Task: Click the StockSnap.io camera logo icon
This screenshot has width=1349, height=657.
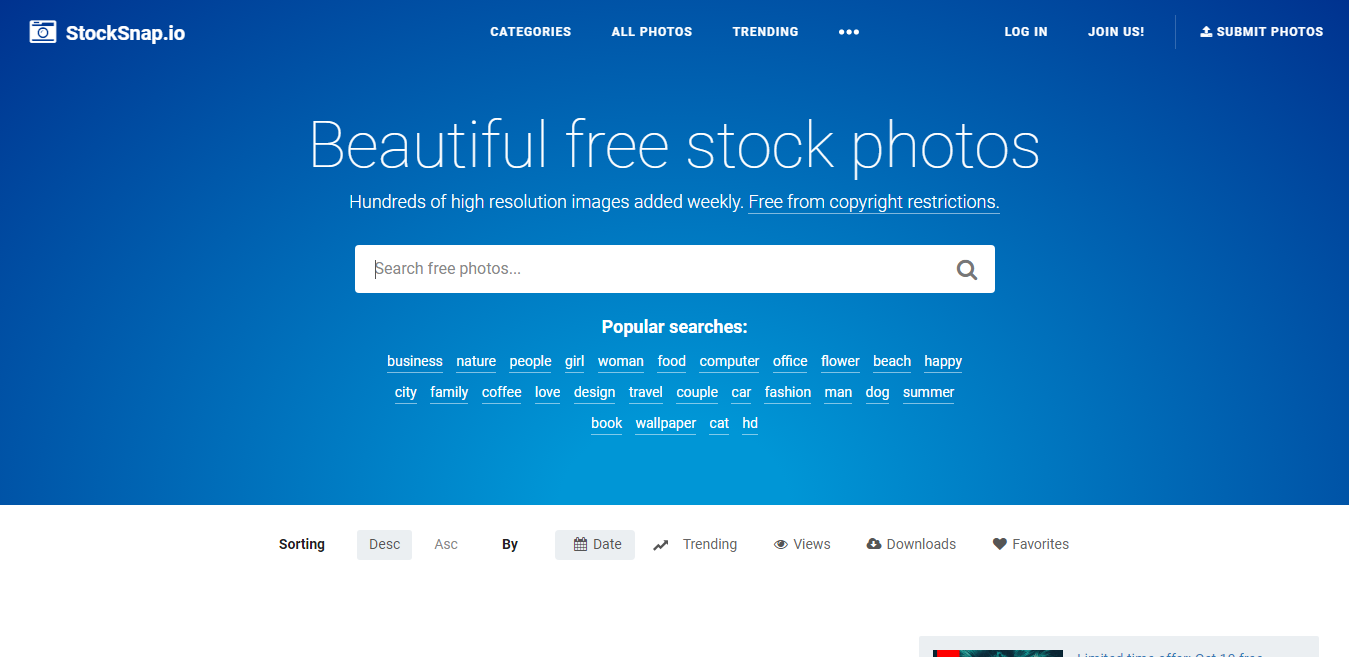Action: pos(43,32)
